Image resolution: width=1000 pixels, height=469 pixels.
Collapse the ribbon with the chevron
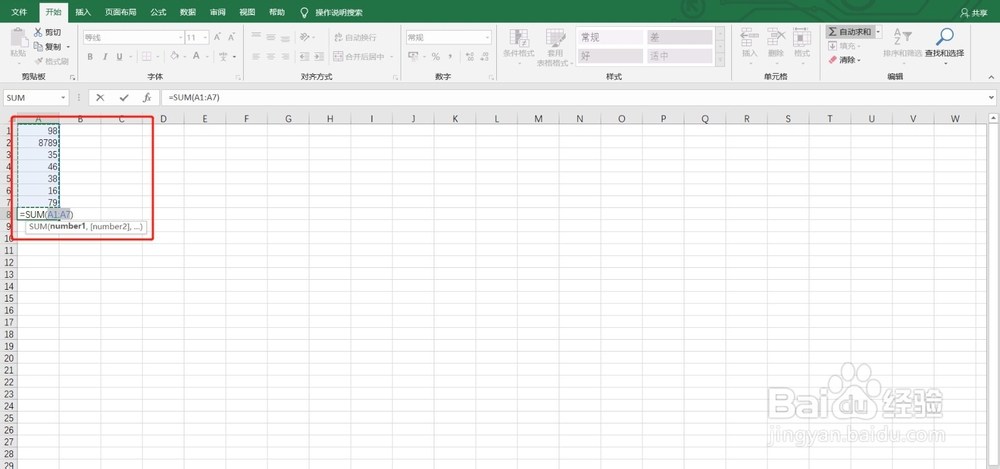click(x=991, y=77)
